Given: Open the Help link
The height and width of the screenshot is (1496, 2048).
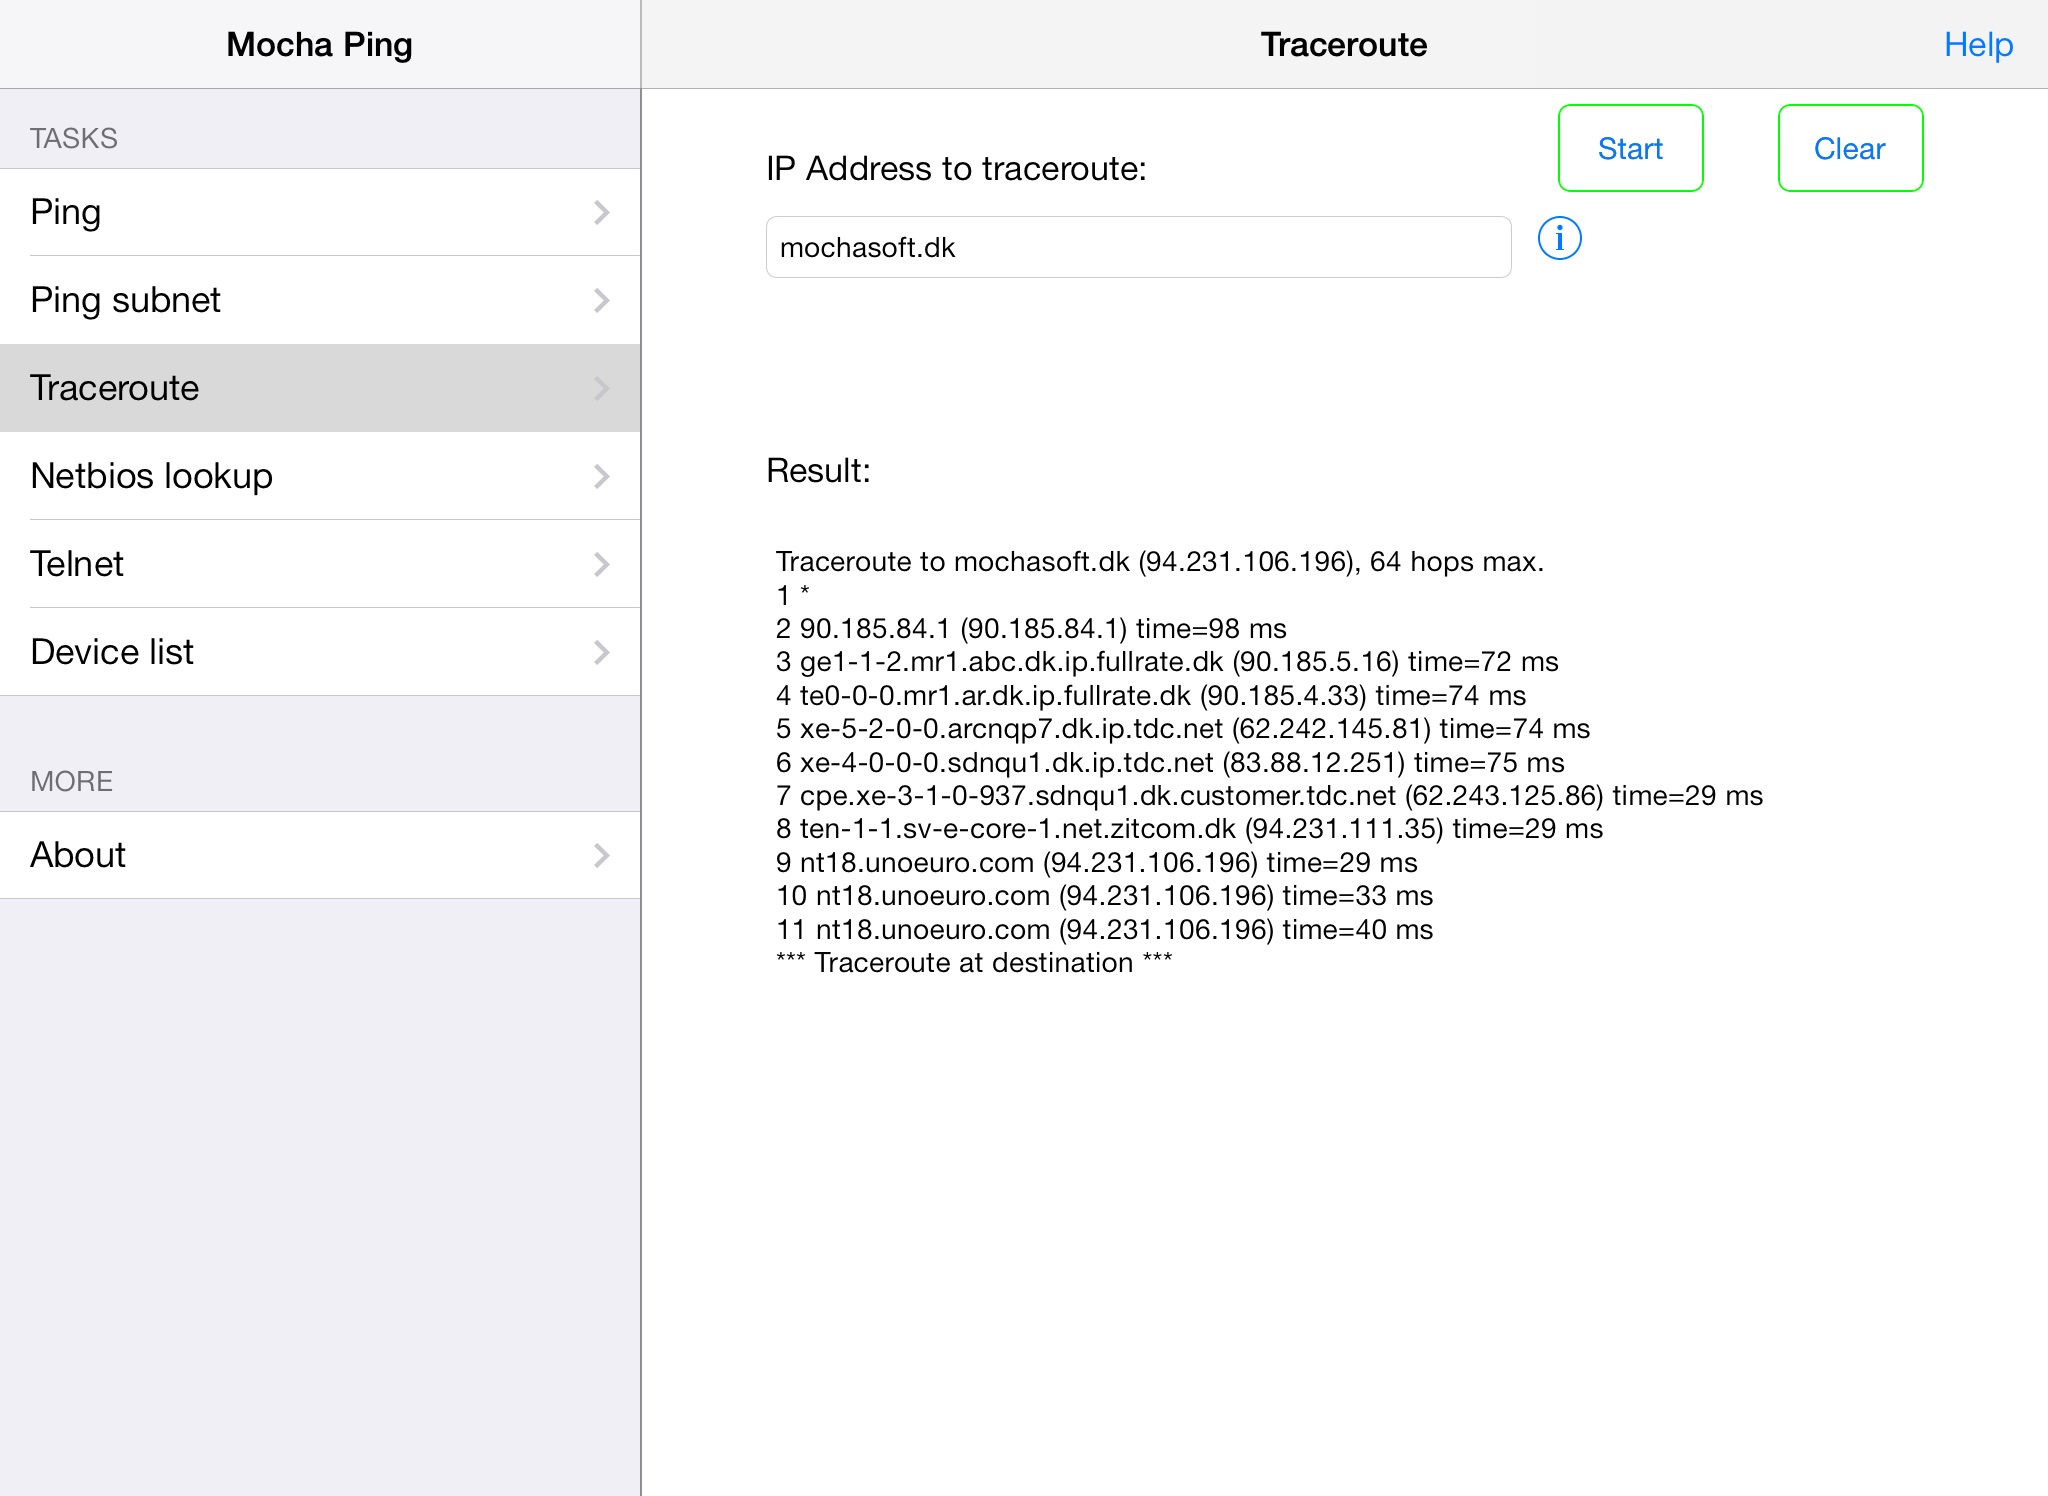Looking at the screenshot, I should click(1978, 44).
